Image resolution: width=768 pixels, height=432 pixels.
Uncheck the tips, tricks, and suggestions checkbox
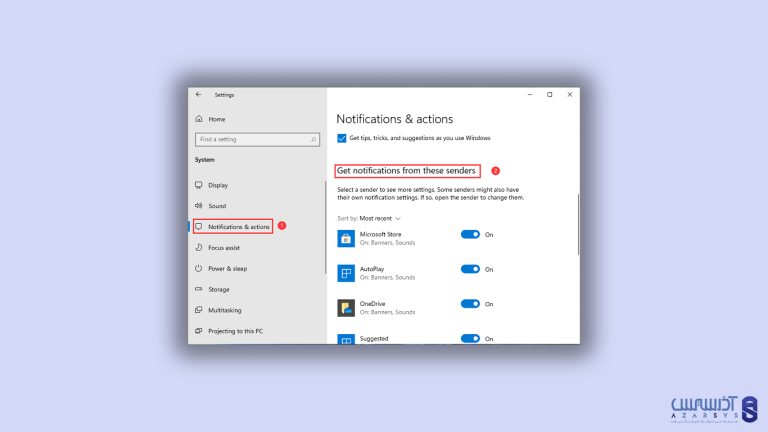tap(341, 138)
